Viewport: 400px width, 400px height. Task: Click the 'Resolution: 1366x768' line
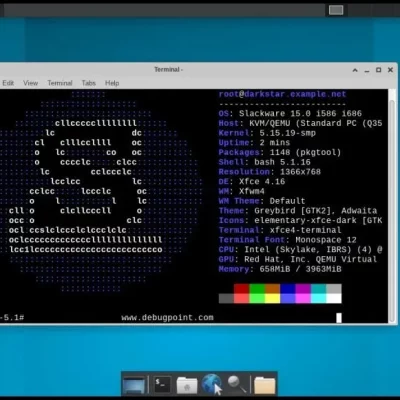click(x=270, y=172)
